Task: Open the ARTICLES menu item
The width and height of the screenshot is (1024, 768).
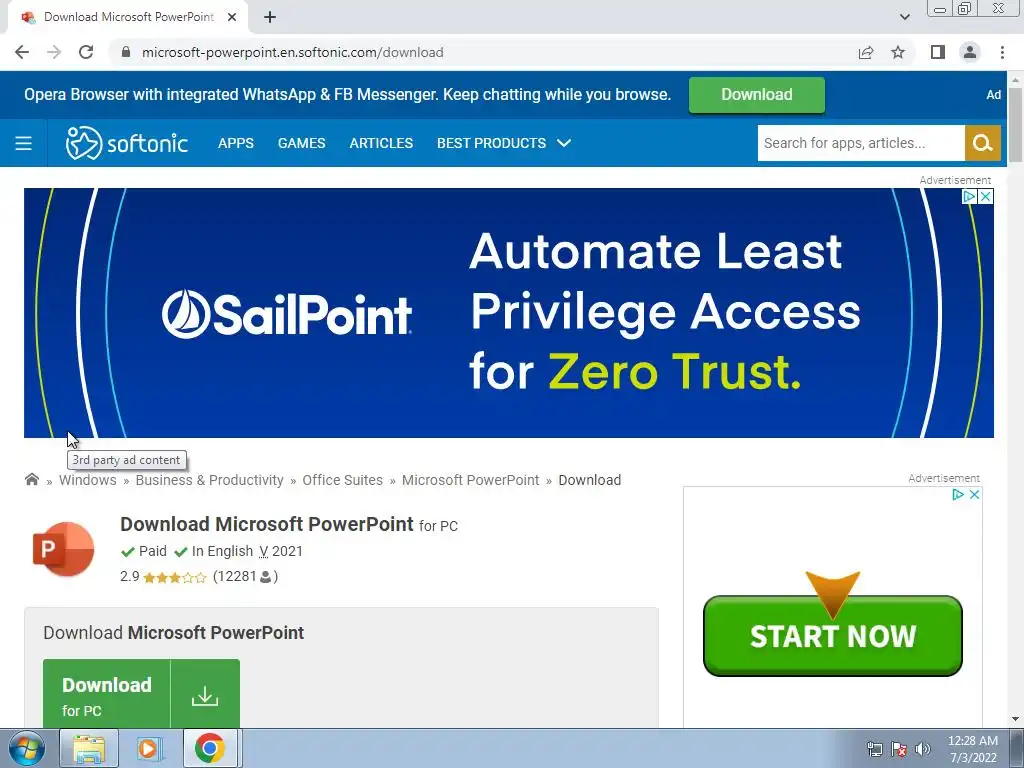Action: (381, 143)
